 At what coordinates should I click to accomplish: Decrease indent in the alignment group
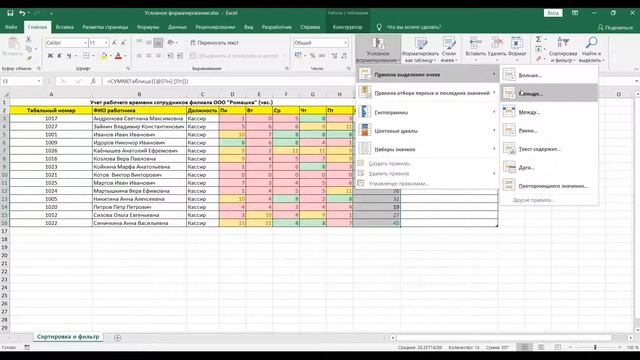tap(170, 56)
